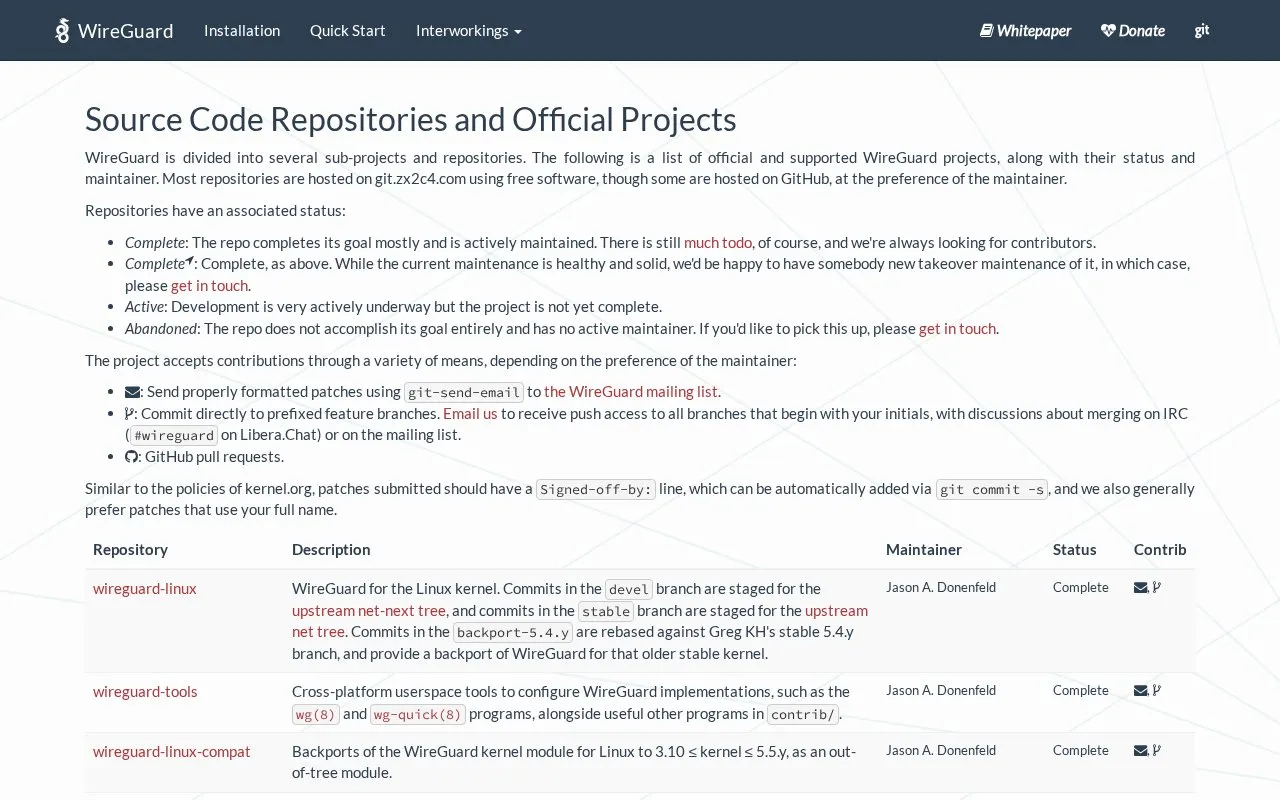This screenshot has width=1280, height=800.
Task: Follow the 'much todo' link
Action: click(x=718, y=243)
